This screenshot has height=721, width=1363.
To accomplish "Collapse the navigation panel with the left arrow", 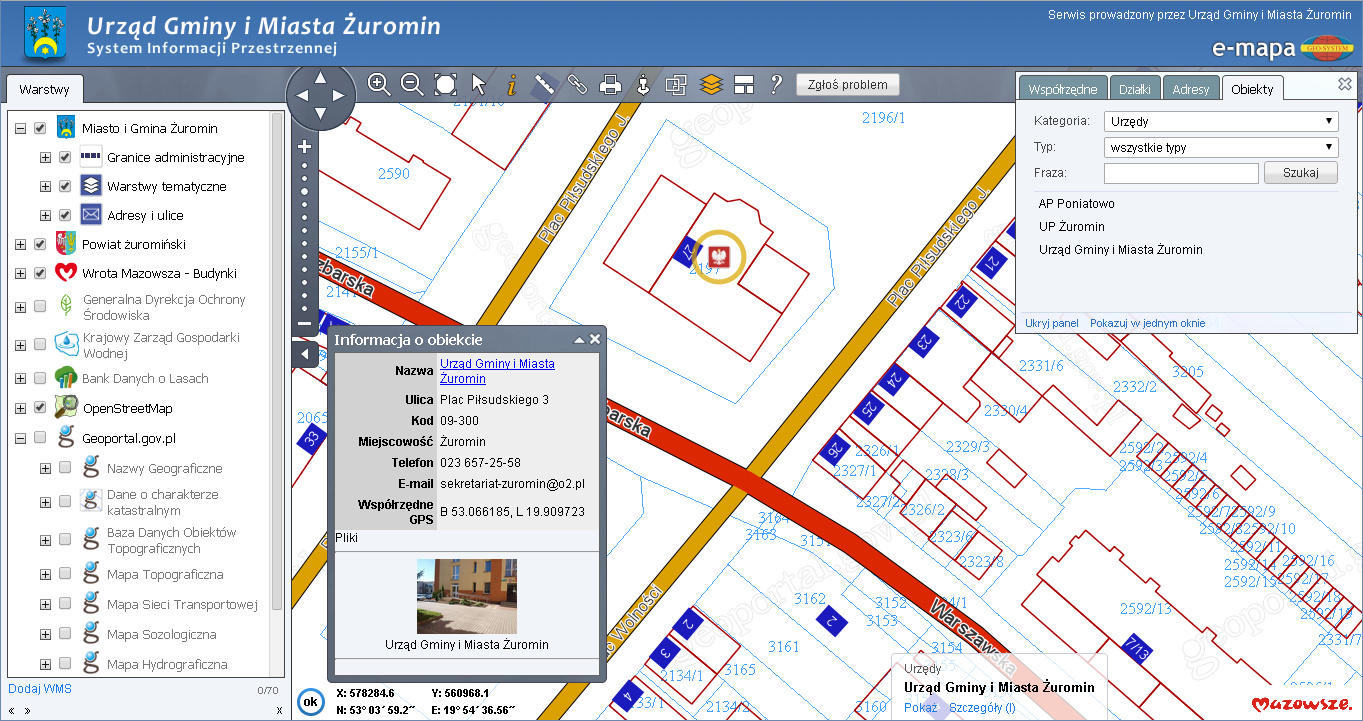I will (305, 354).
